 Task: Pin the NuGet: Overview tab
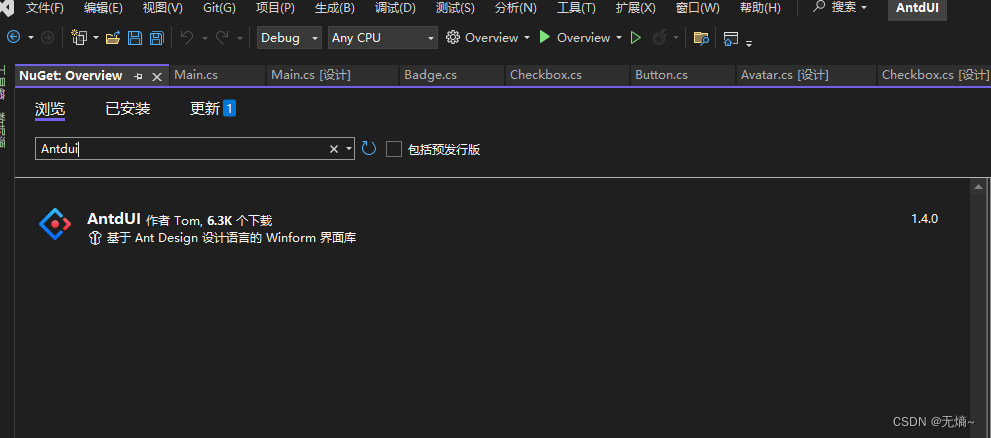coord(139,76)
